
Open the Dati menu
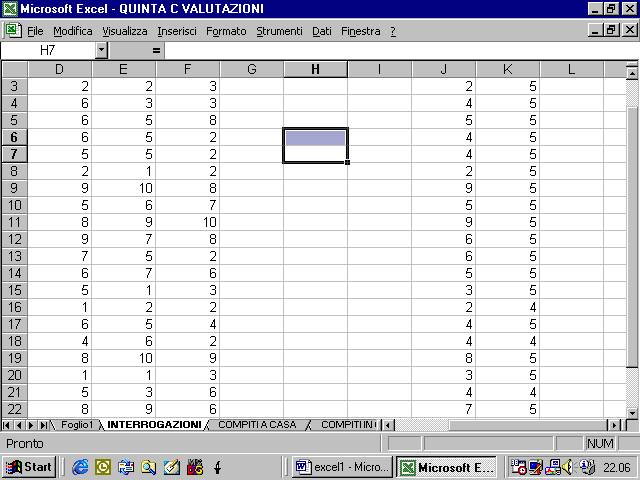[x=321, y=31]
